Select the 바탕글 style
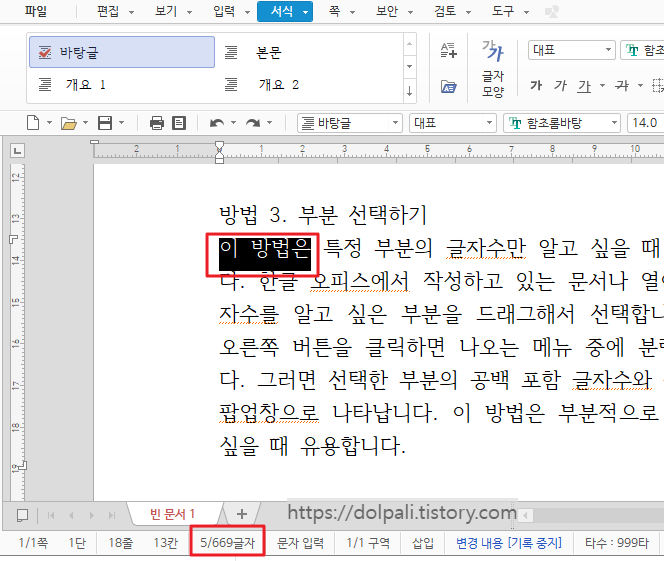 point(122,52)
